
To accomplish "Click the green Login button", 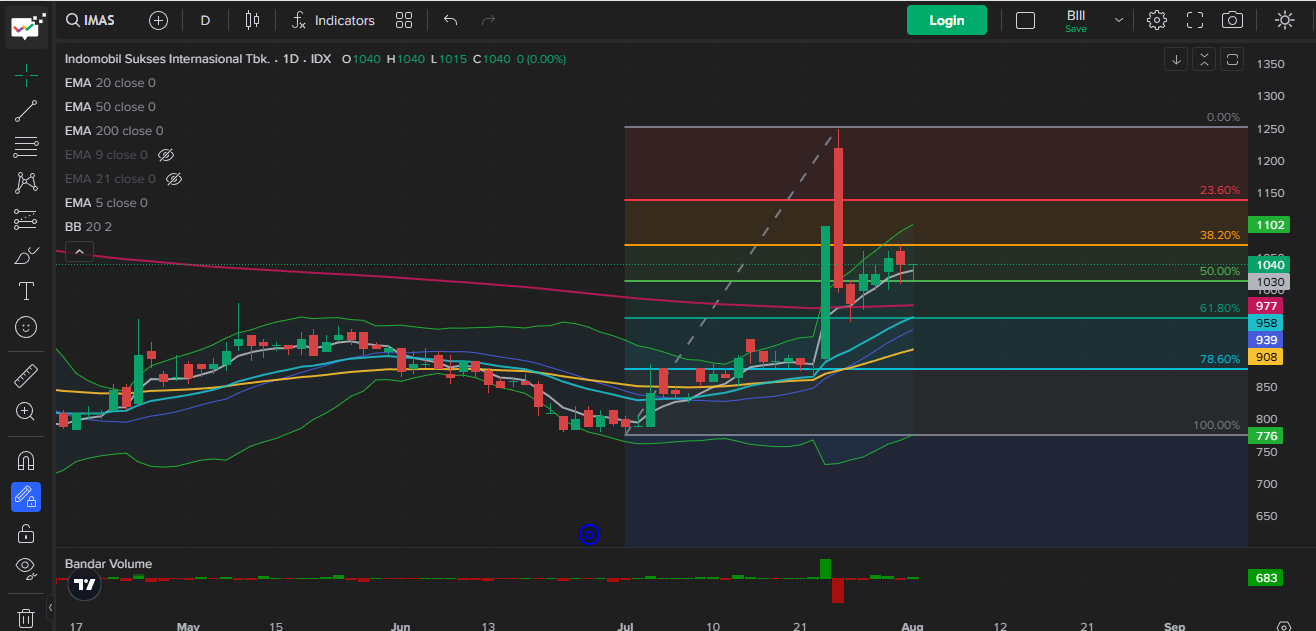I will 947,20.
